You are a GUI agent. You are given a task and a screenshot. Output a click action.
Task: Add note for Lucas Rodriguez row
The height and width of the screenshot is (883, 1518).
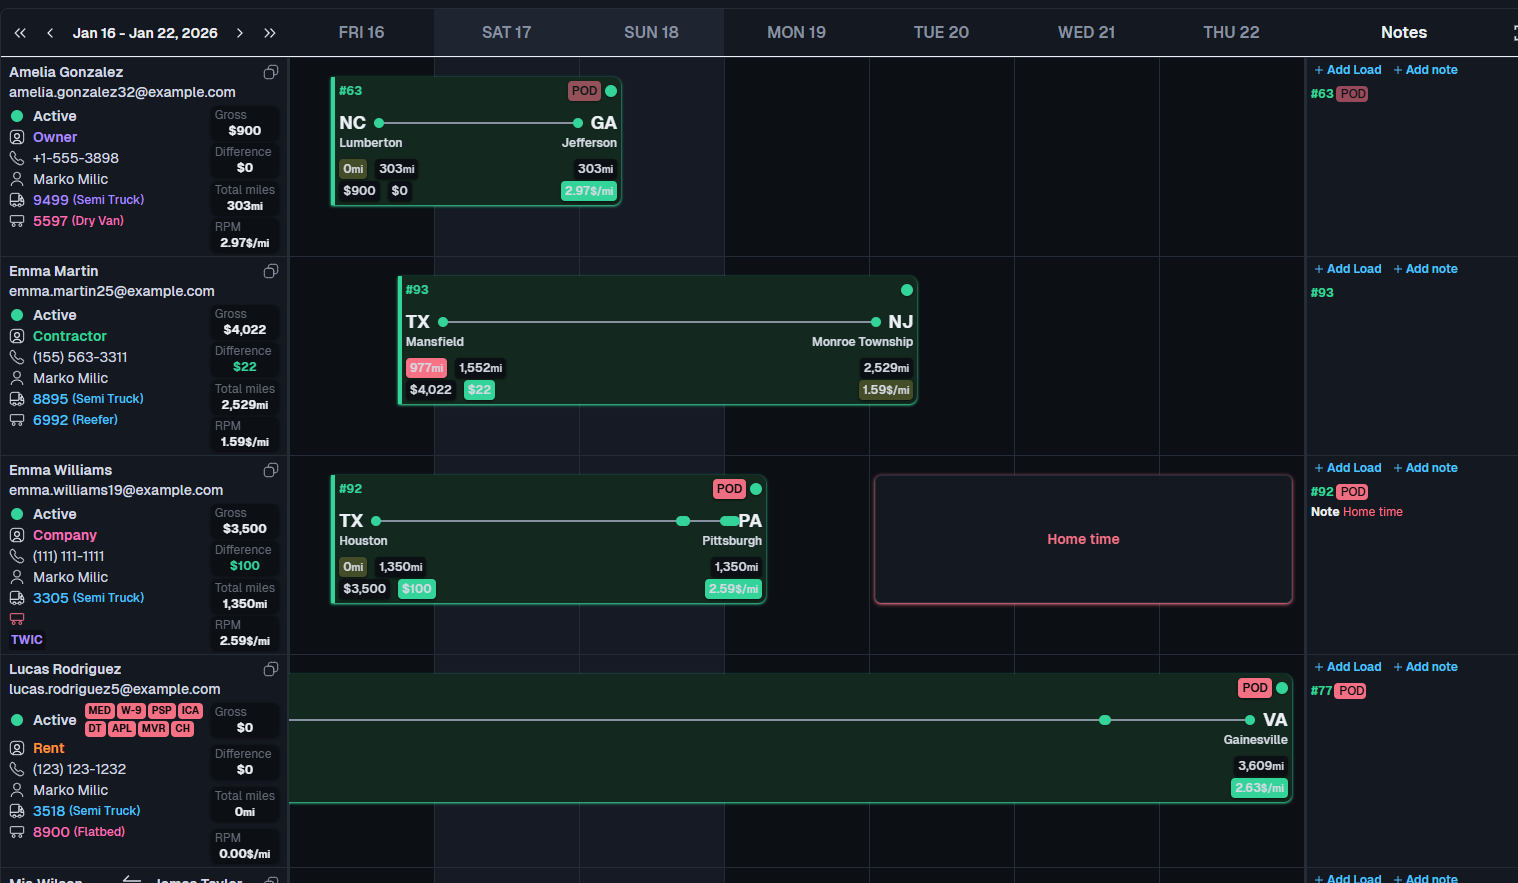point(1426,667)
